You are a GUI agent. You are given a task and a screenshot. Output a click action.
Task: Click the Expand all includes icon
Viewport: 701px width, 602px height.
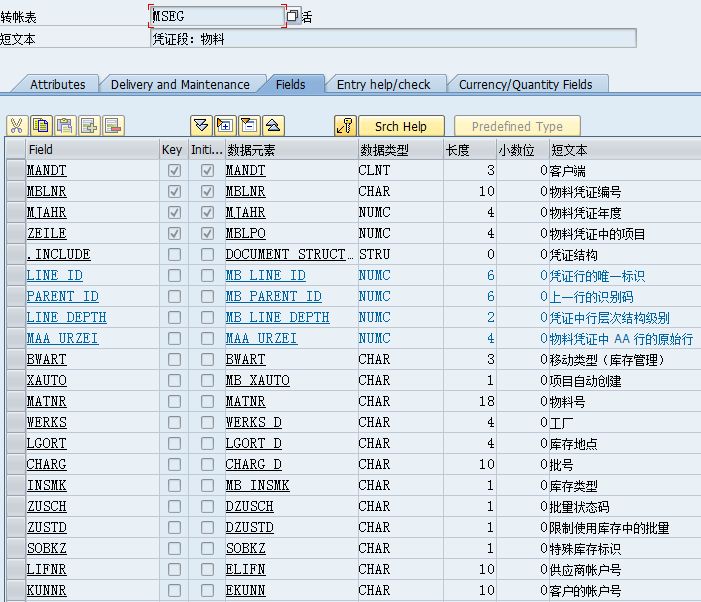coord(201,126)
